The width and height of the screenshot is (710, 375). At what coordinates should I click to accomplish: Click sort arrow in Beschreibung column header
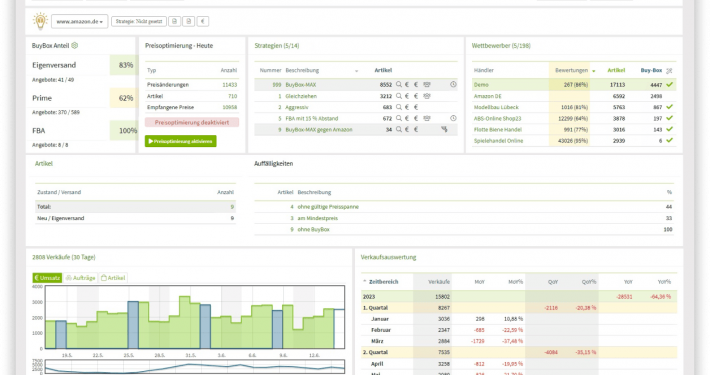click(356, 71)
